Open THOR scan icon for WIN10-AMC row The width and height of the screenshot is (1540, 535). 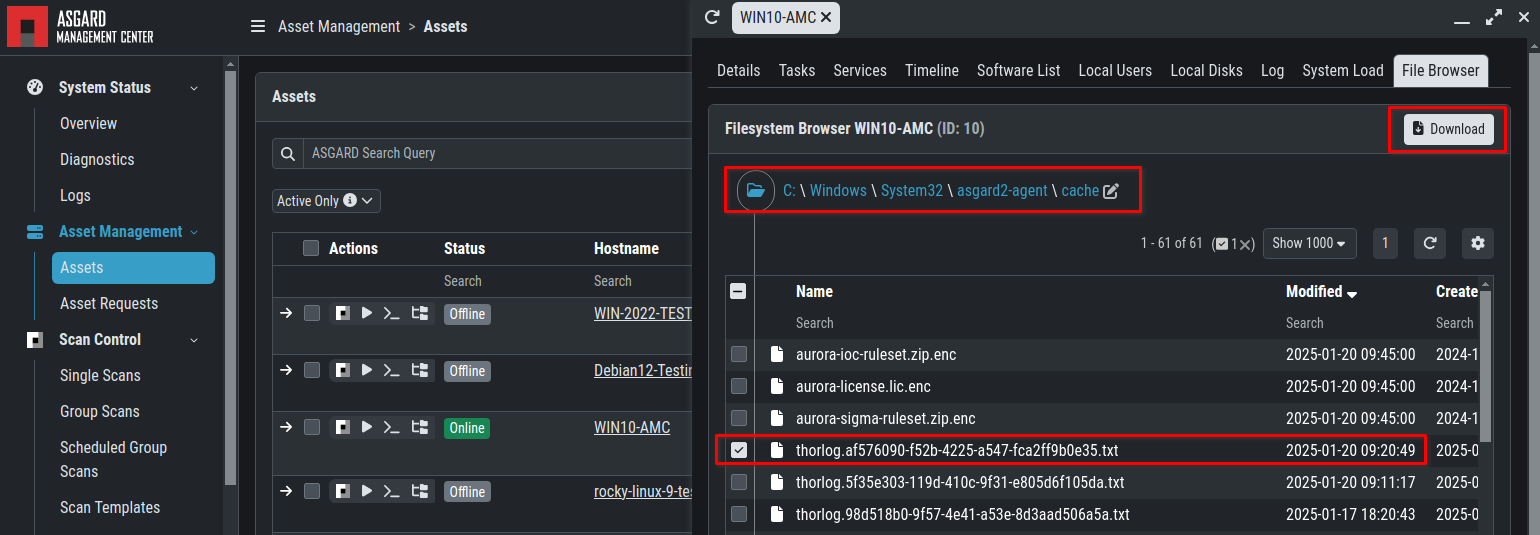pos(343,428)
